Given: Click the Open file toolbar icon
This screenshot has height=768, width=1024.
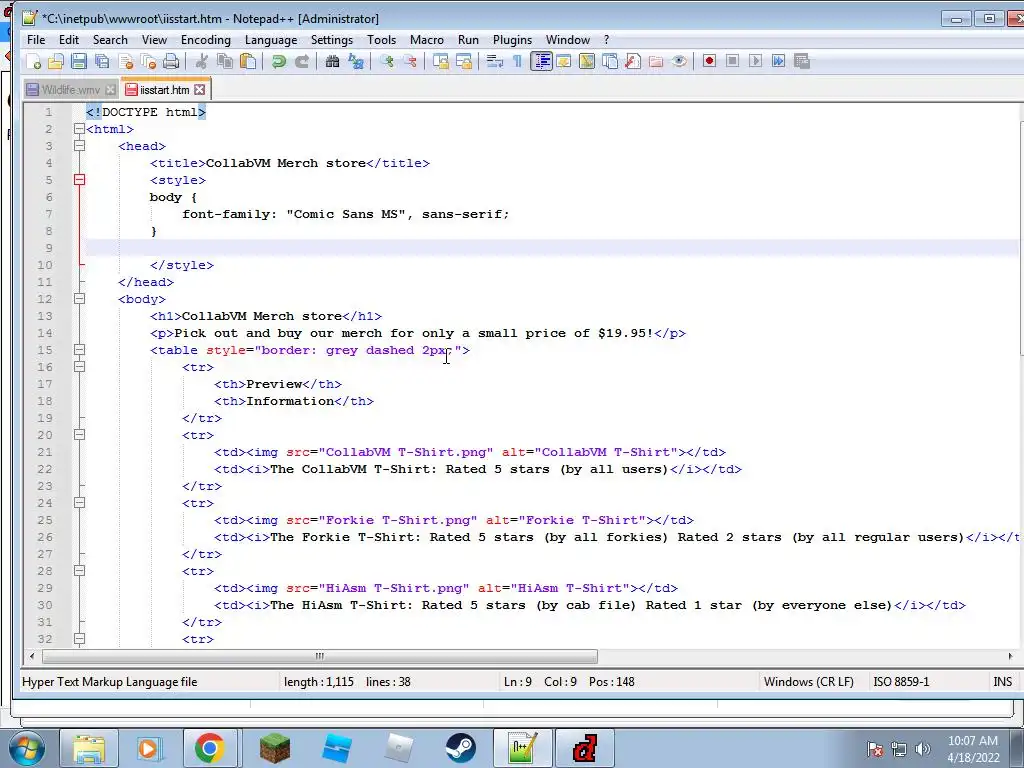Looking at the screenshot, I should click(56, 61).
